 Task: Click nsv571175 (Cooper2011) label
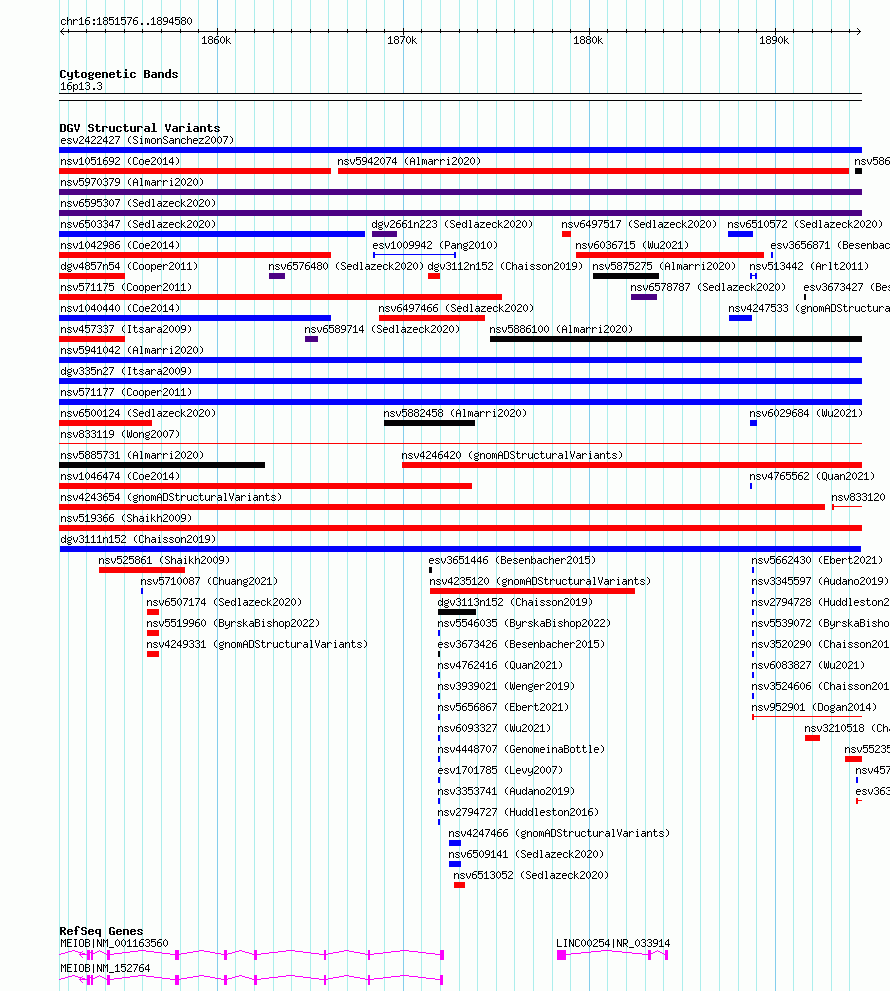[x=126, y=287]
